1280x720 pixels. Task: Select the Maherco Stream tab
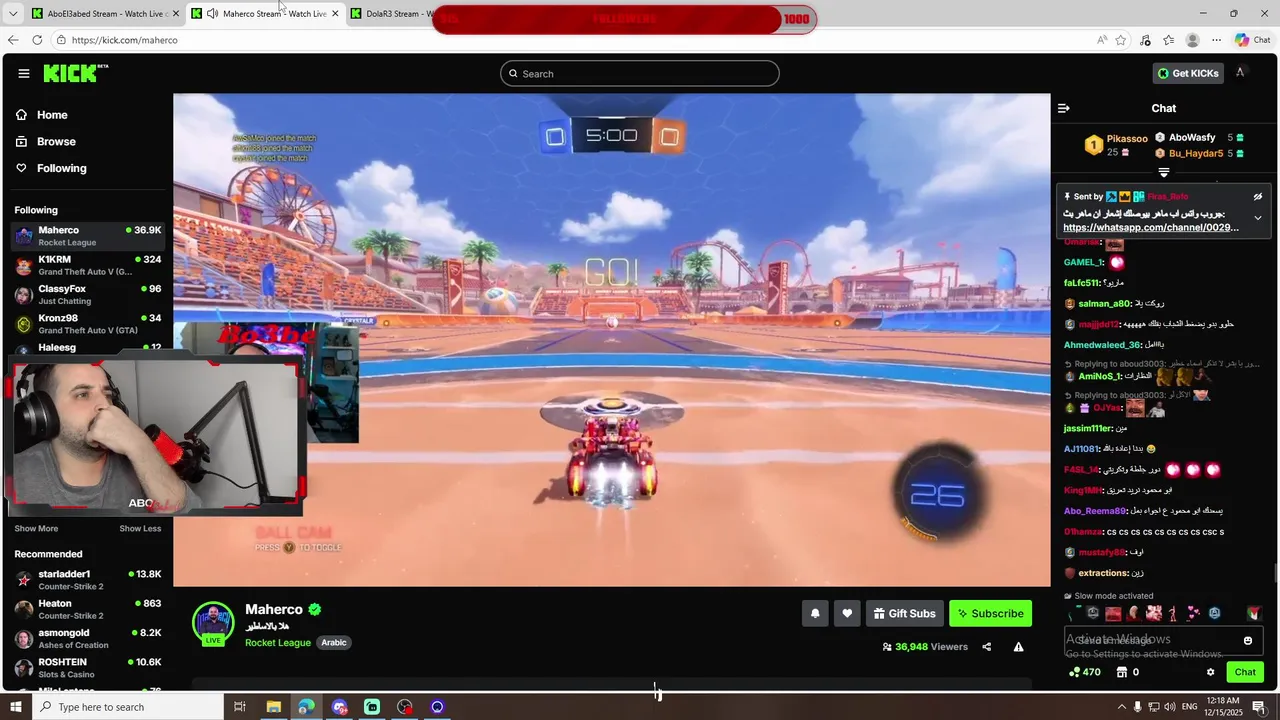coord(266,13)
